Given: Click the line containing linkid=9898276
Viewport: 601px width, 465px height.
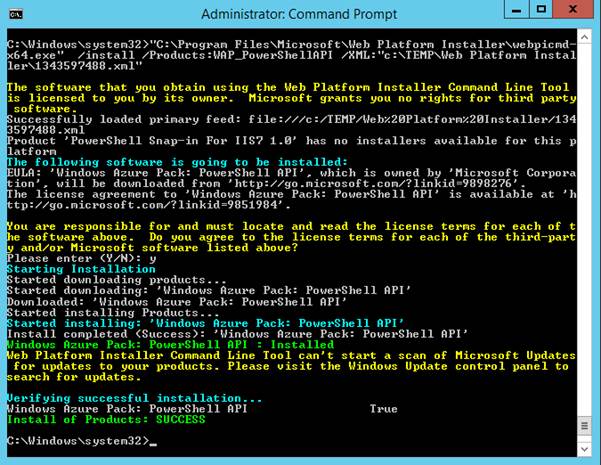Looking at the screenshot, I should click(x=266, y=183).
